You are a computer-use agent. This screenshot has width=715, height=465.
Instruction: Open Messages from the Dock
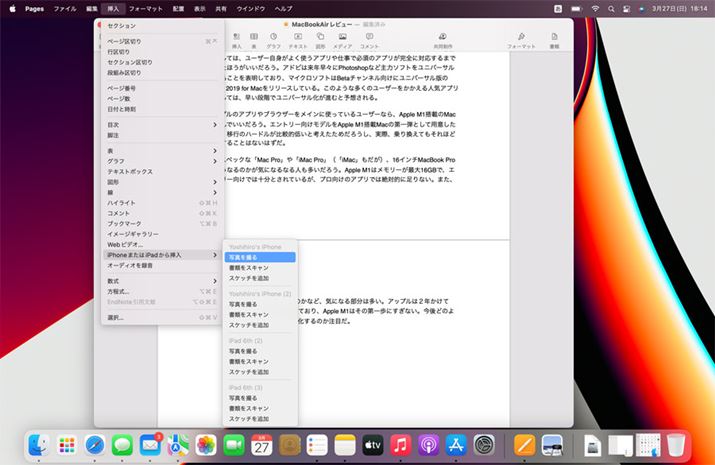coord(122,445)
